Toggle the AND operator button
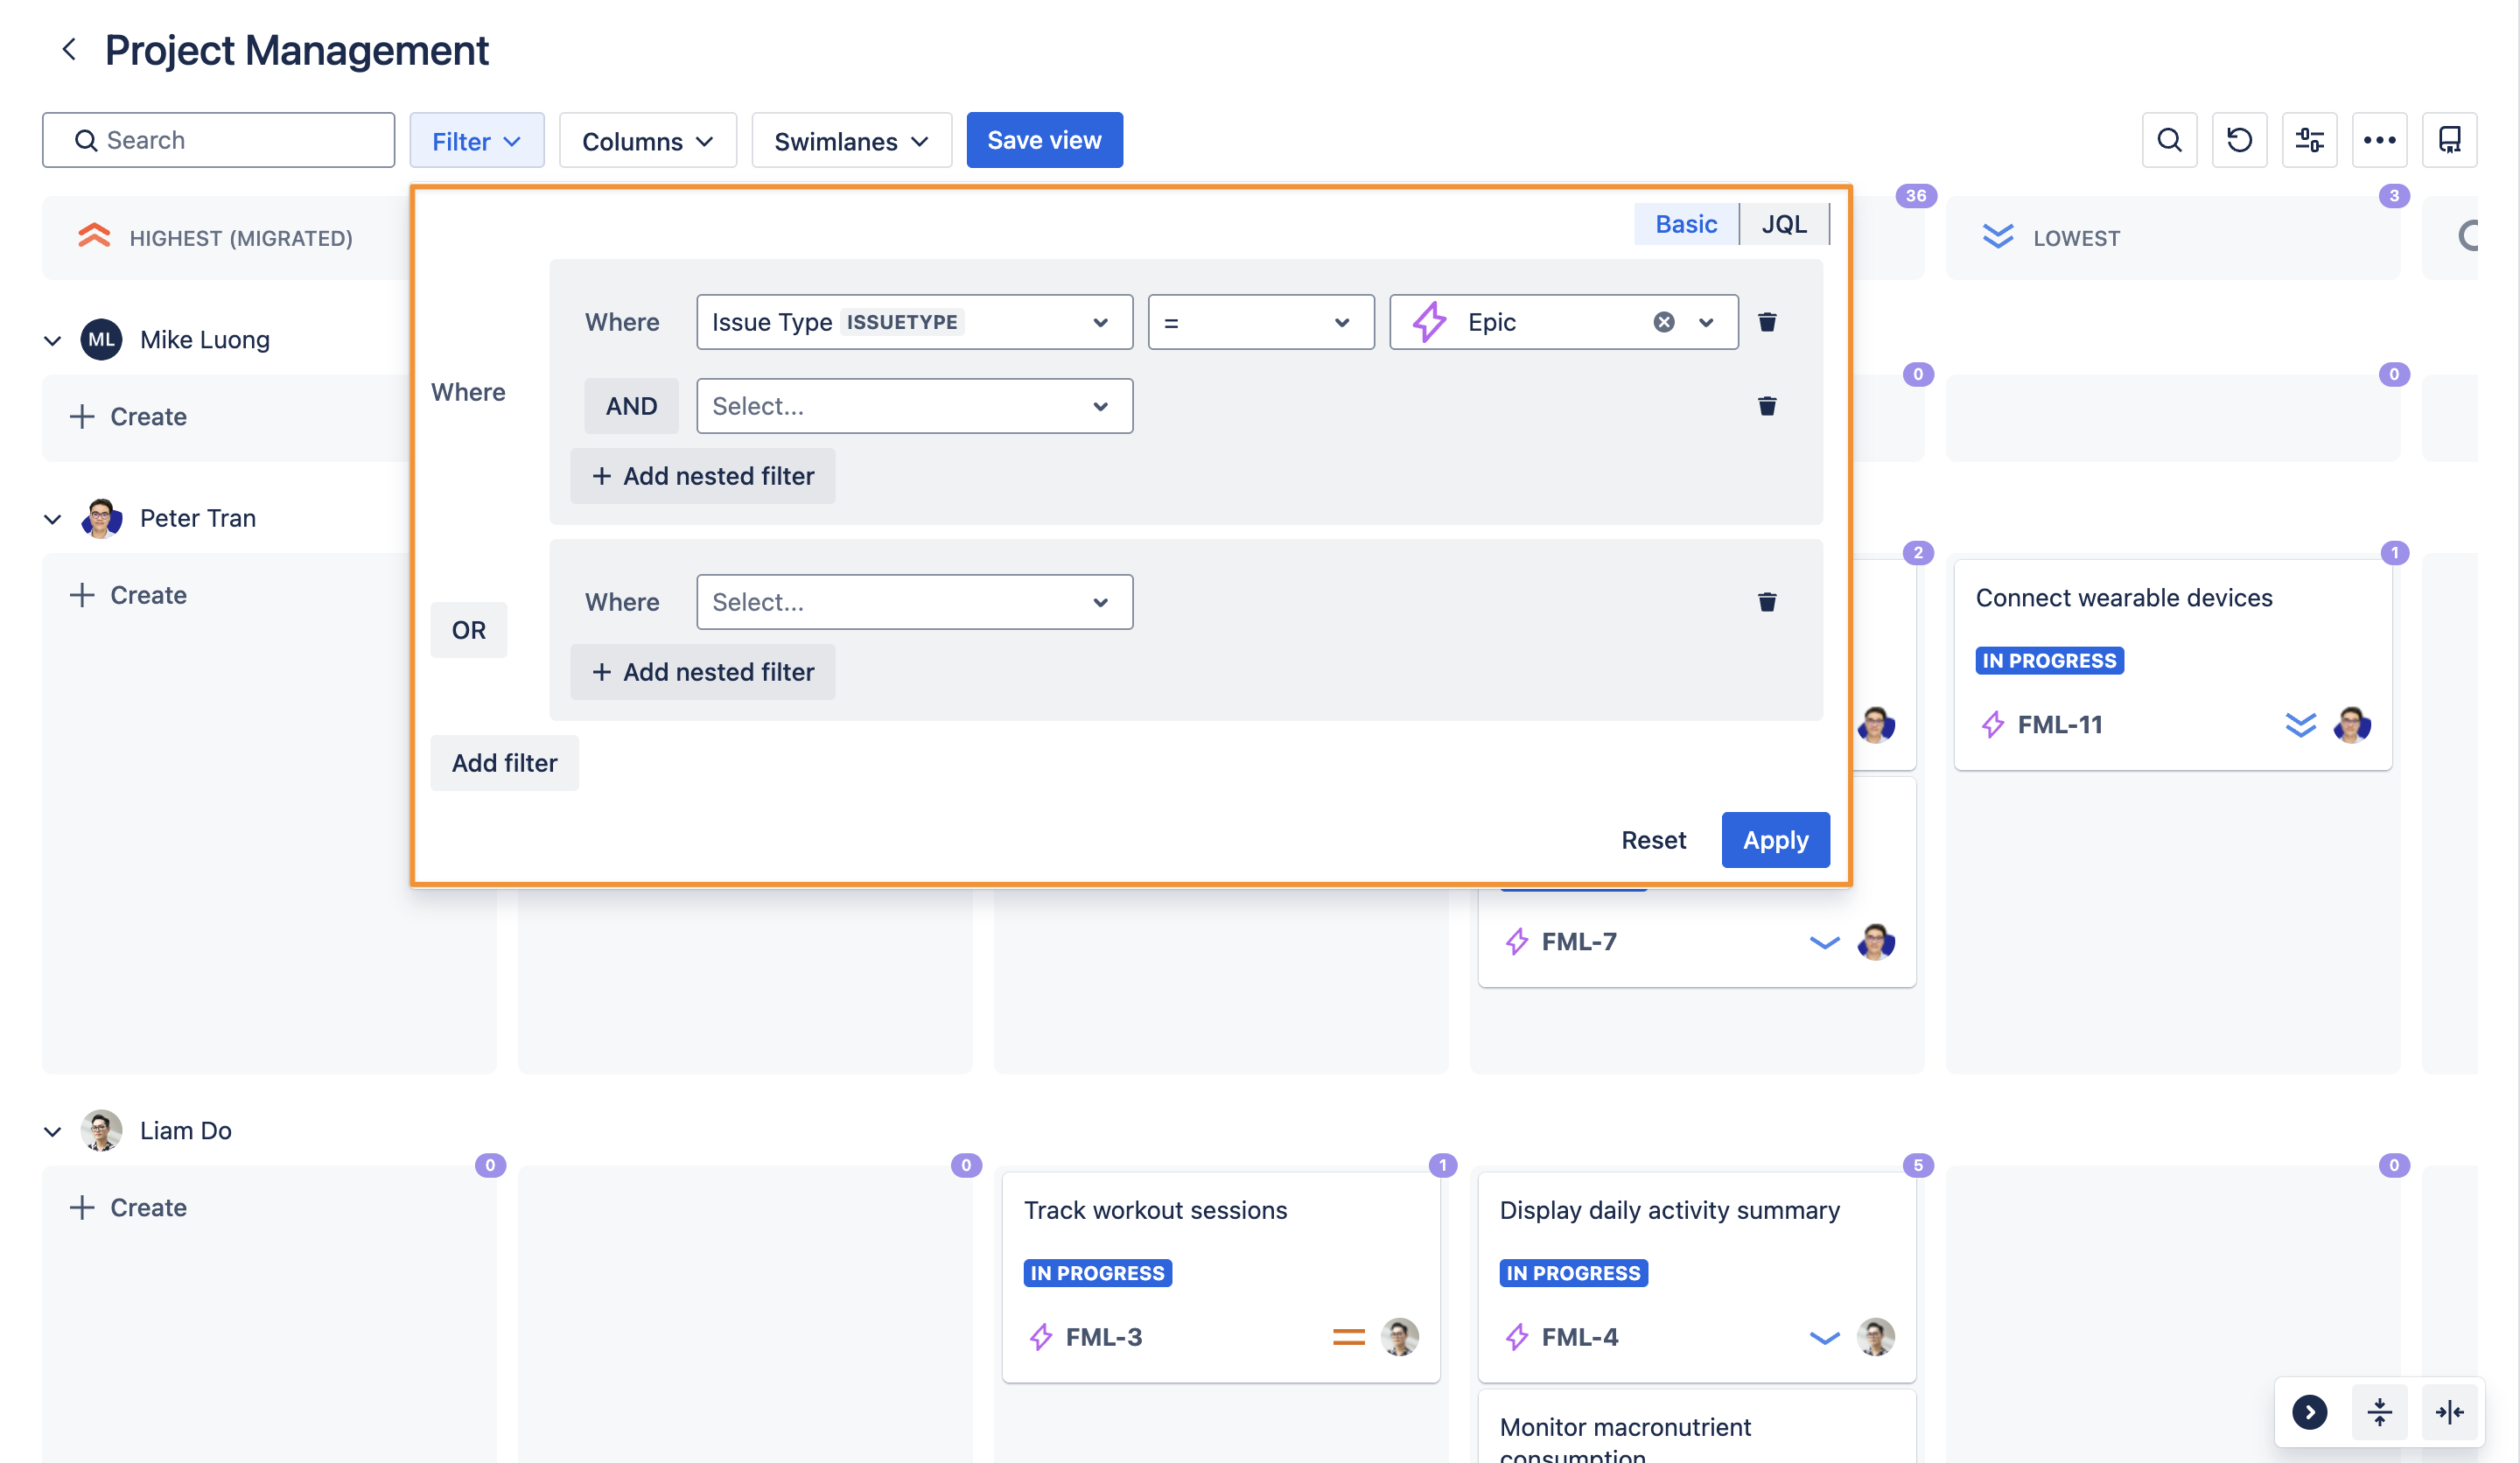The width and height of the screenshot is (2520, 1463). (631, 406)
